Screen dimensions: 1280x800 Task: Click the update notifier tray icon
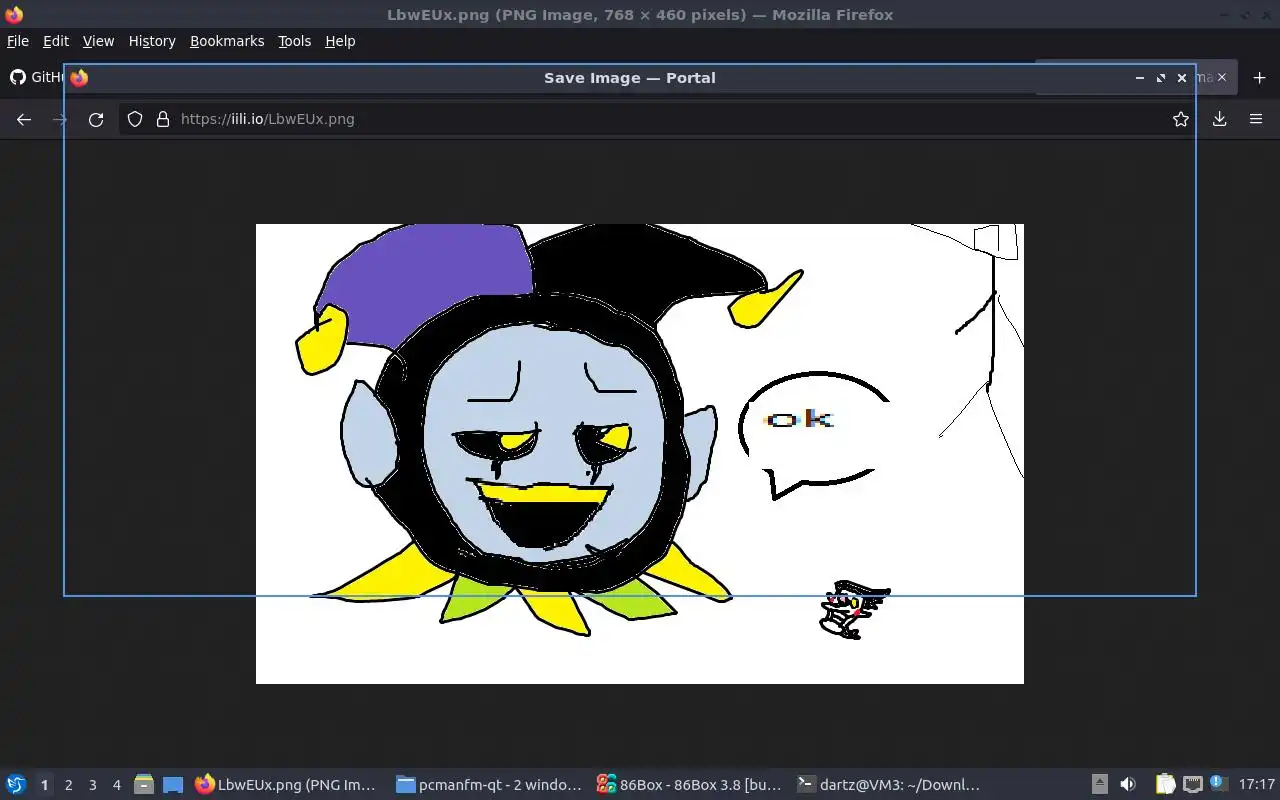tap(1218, 783)
